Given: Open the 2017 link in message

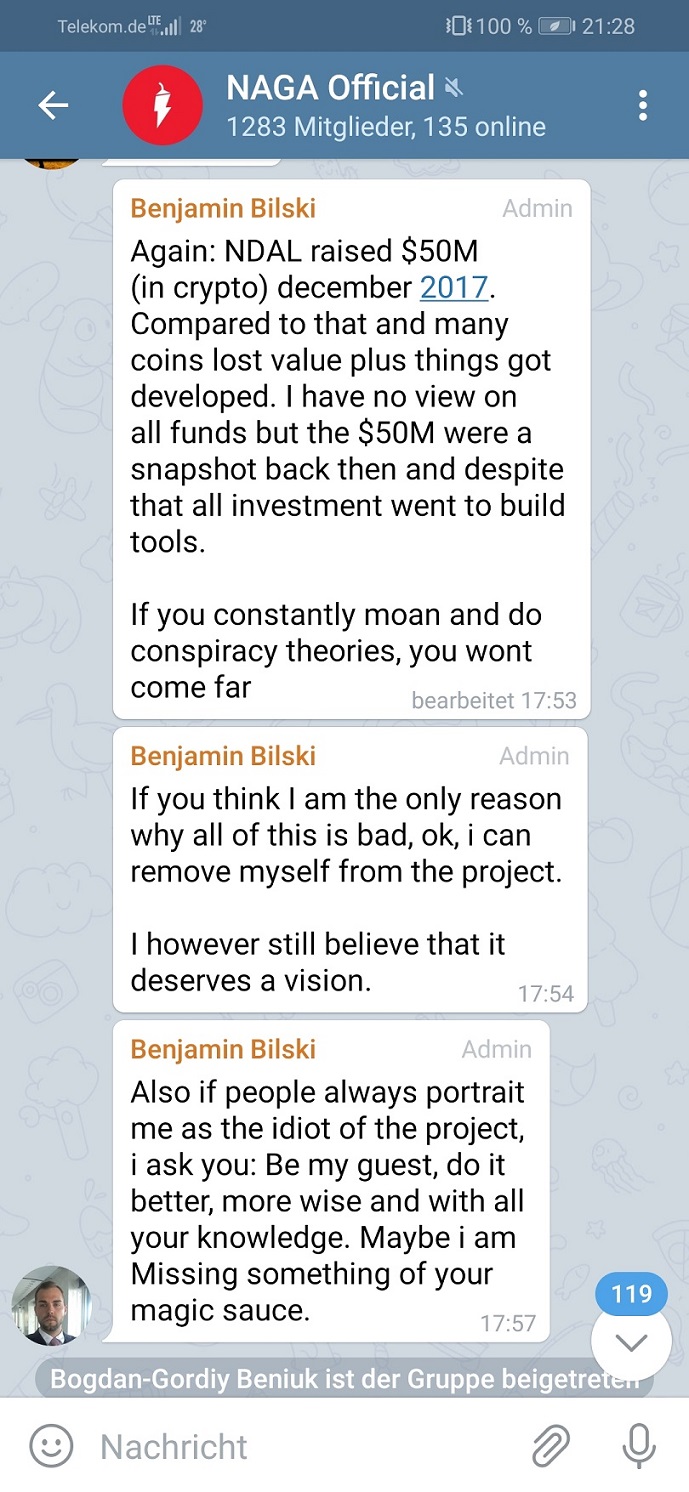Looking at the screenshot, I should (454, 288).
